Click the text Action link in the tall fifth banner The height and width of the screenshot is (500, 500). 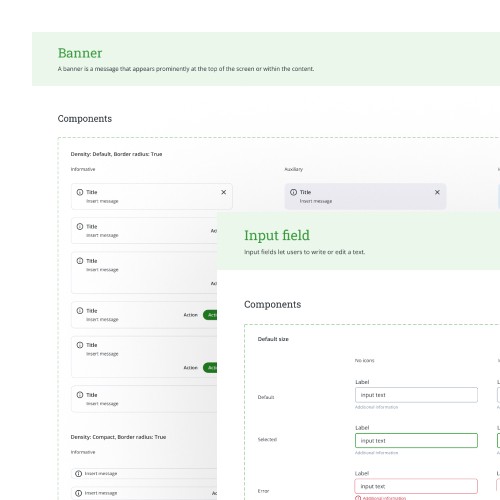191,368
